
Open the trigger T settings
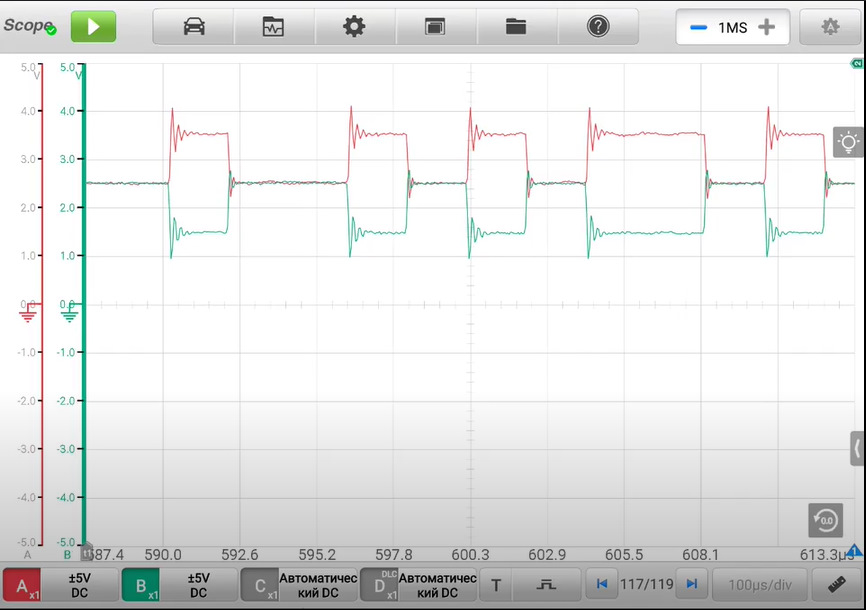point(496,585)
